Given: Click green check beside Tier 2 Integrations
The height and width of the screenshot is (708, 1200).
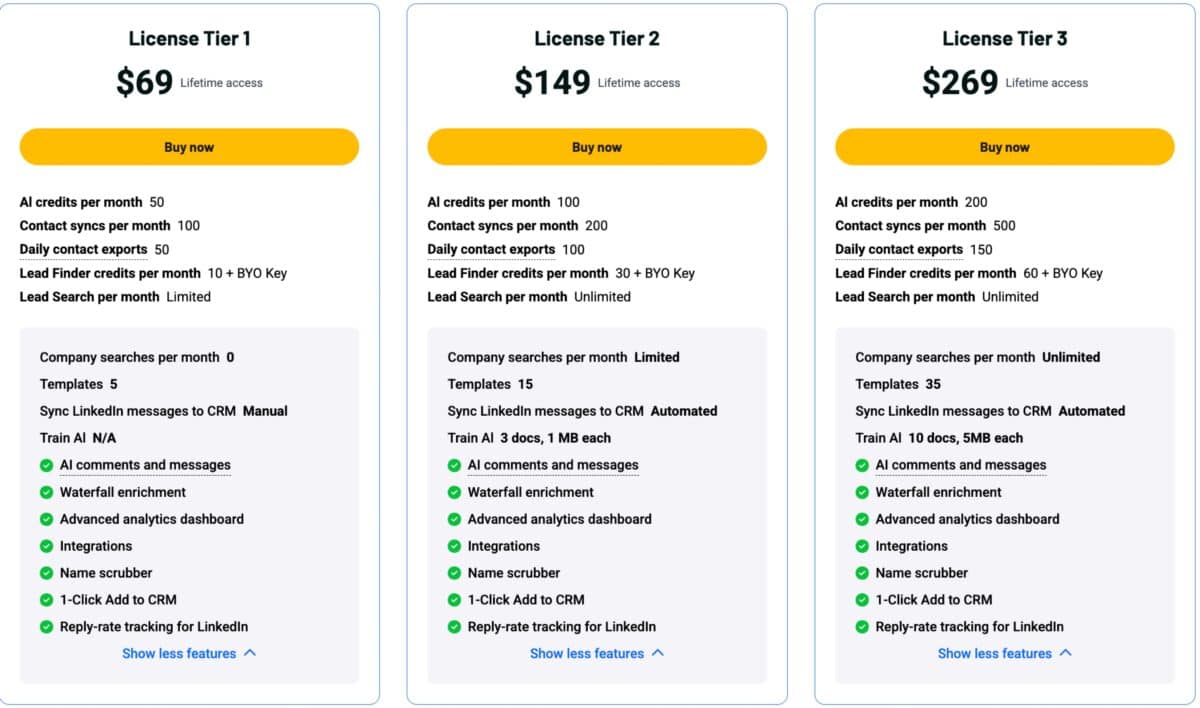Looking at the screenshot, I should click(454, 546).
